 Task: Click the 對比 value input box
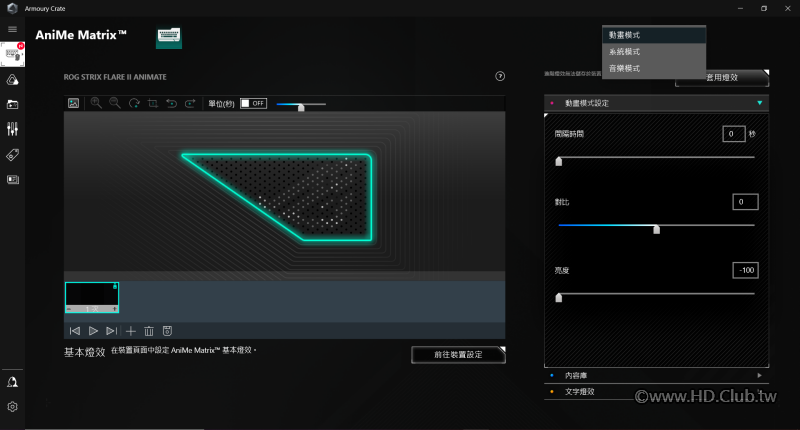point(745,202)
